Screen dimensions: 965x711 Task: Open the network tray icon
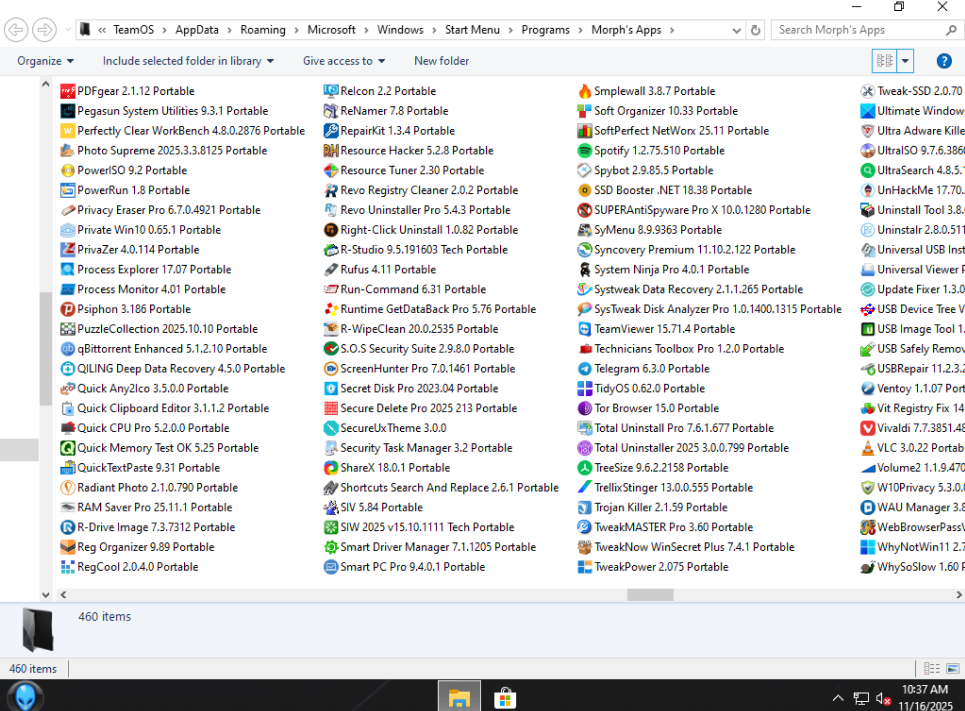point(860,699)
